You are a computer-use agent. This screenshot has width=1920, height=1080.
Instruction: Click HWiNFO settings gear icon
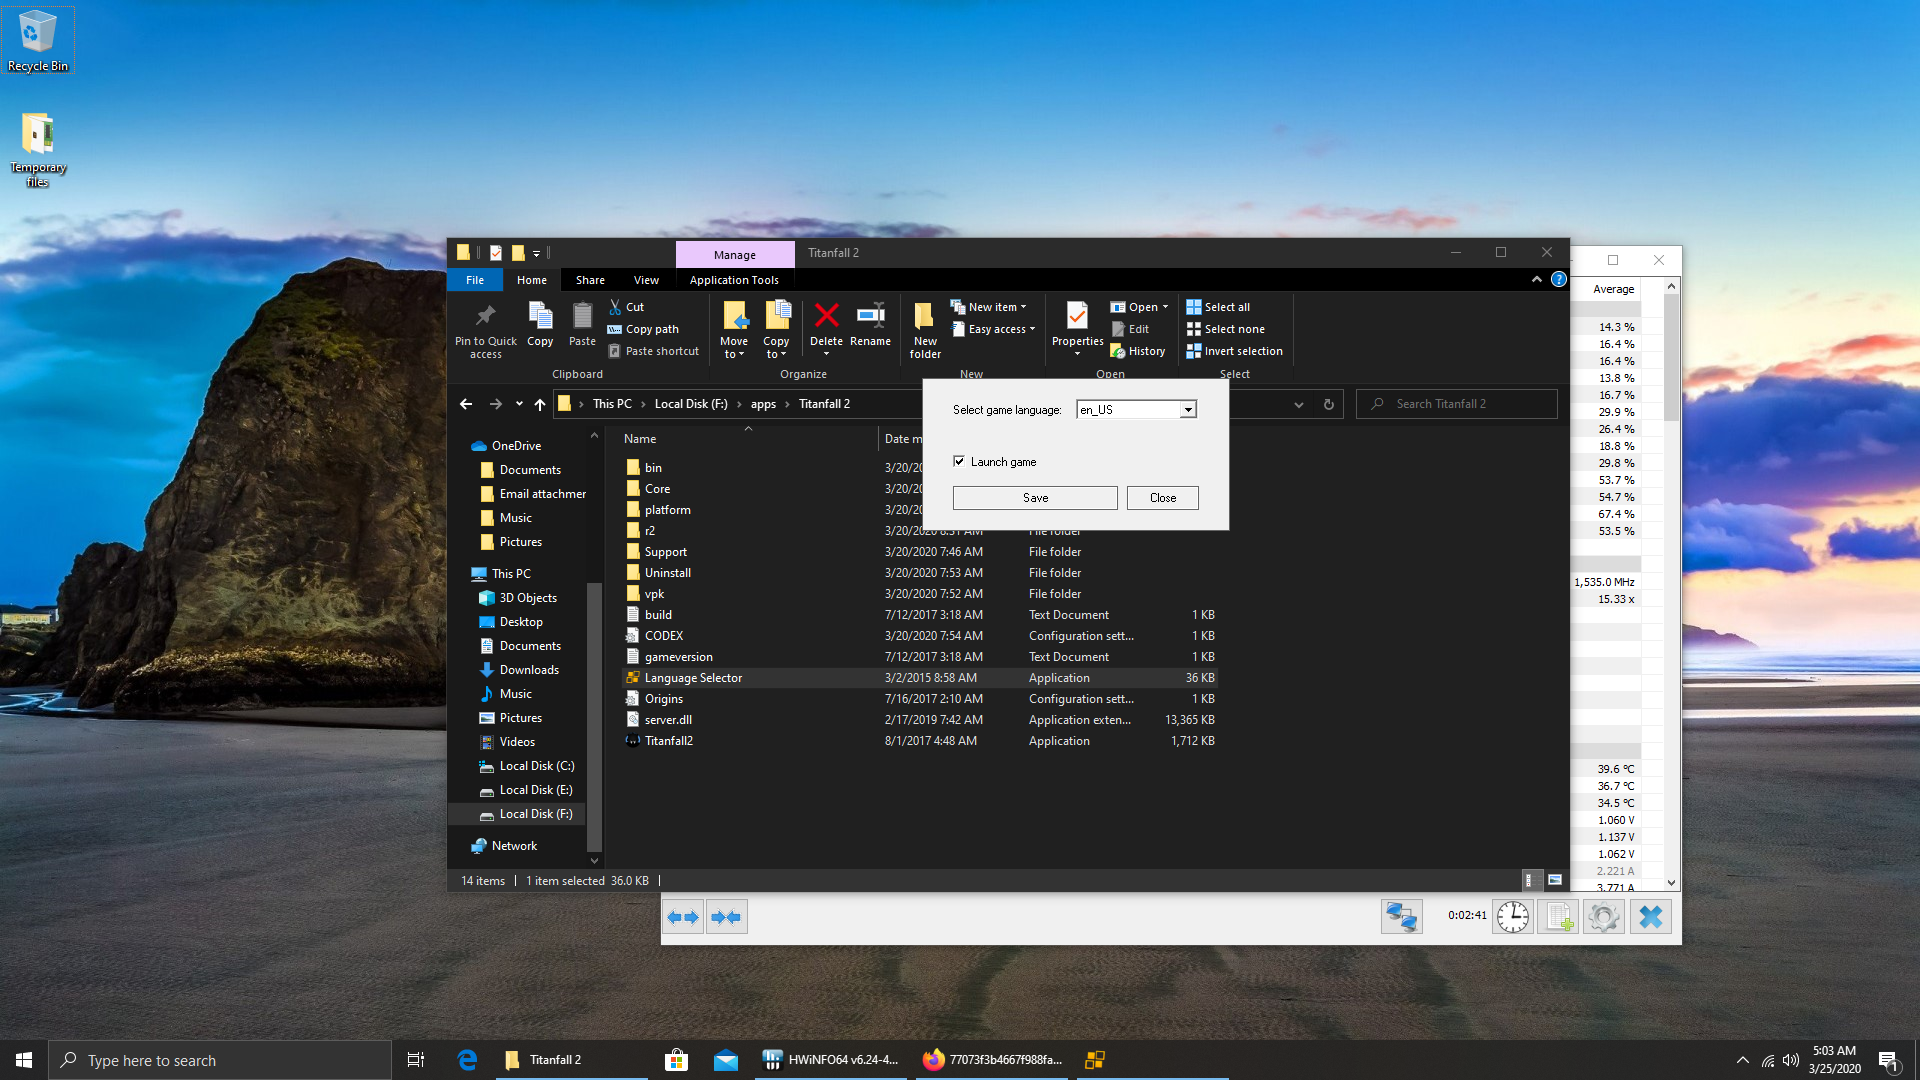pyautogui.click(x=1603, y=917)
